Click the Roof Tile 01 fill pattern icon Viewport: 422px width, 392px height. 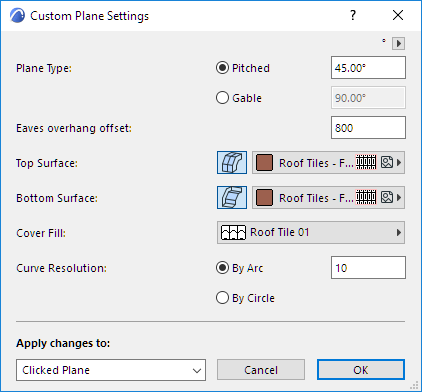point(233,232)
